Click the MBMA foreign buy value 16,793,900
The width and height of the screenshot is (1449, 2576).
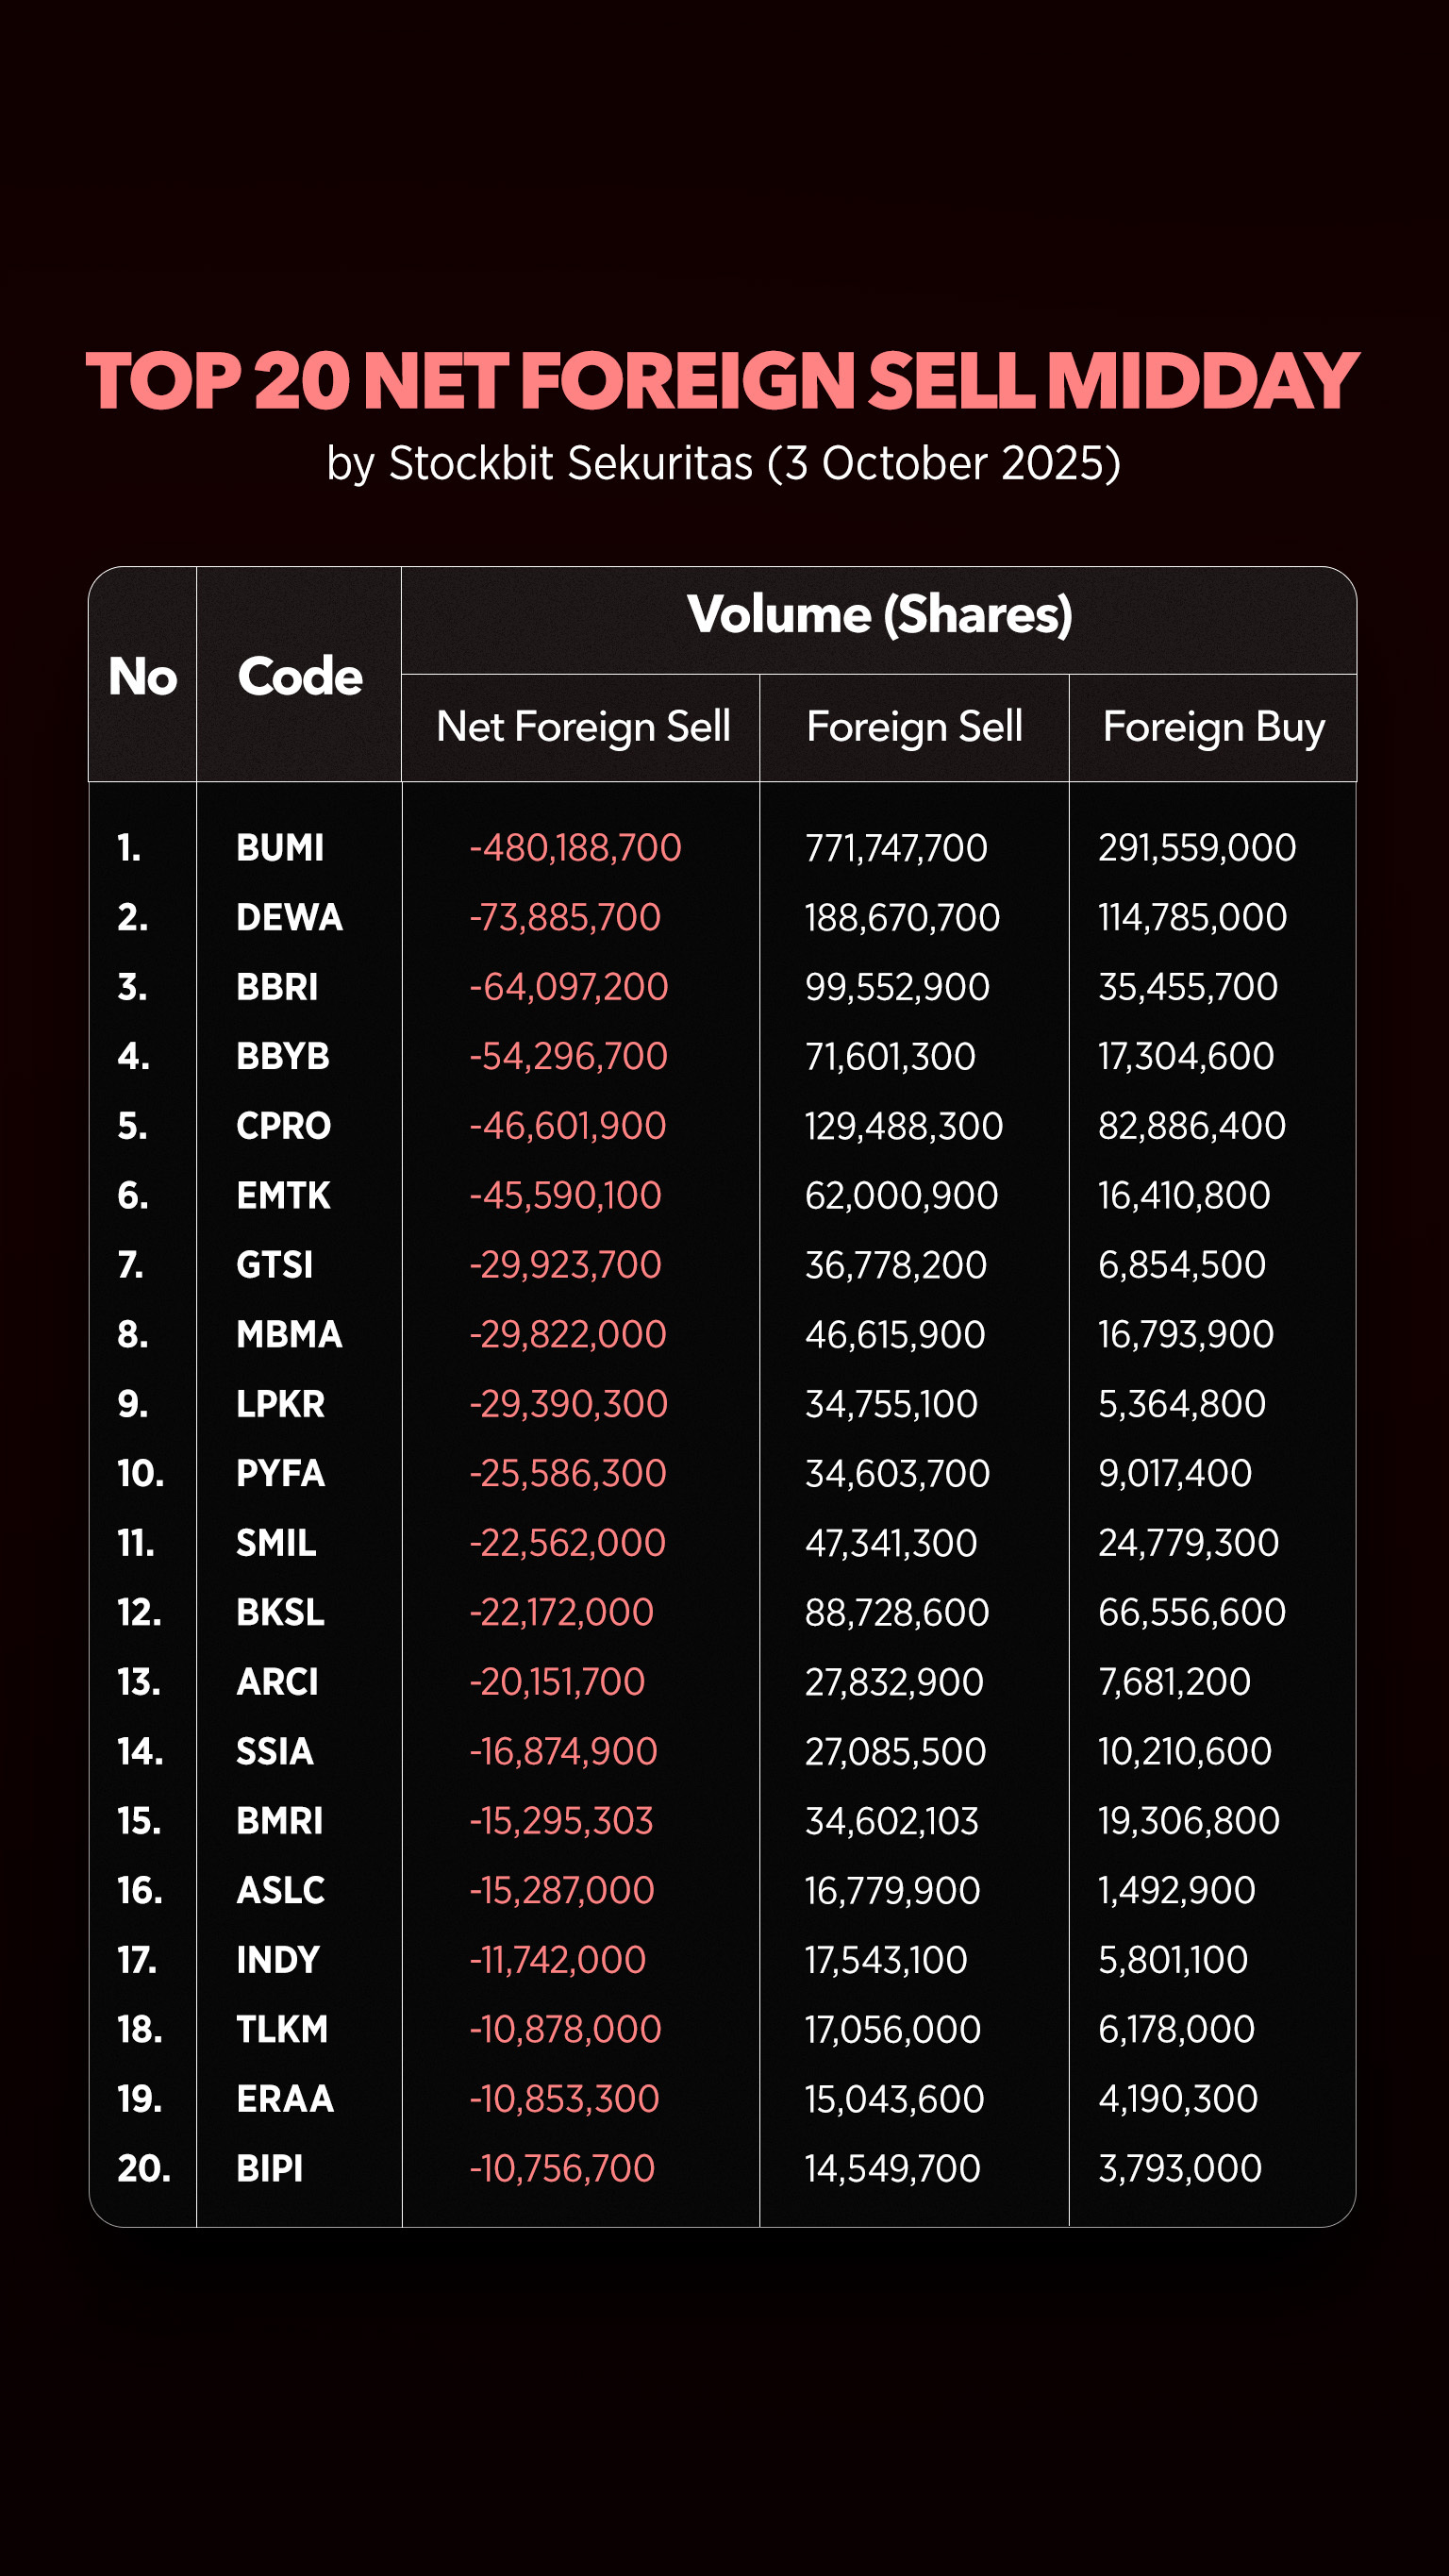coord(1185,1334)
